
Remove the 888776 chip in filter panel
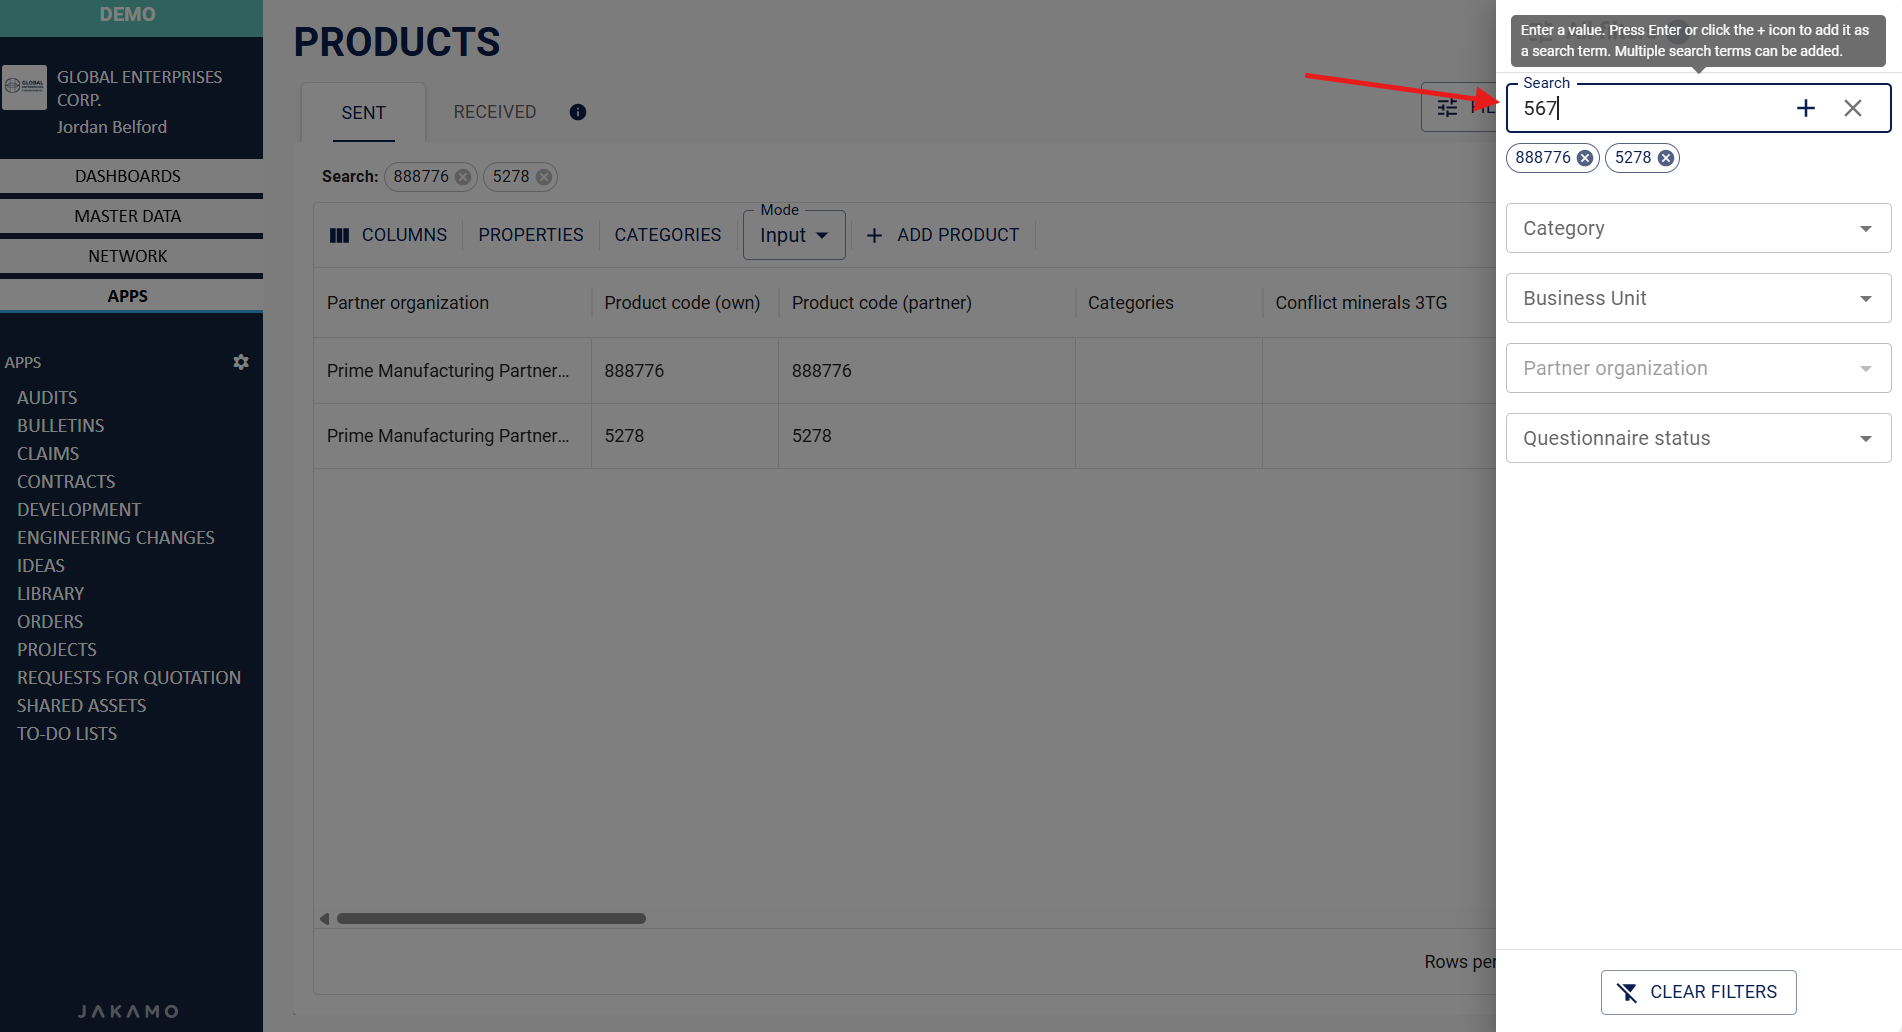click(x=1585, y=158)
